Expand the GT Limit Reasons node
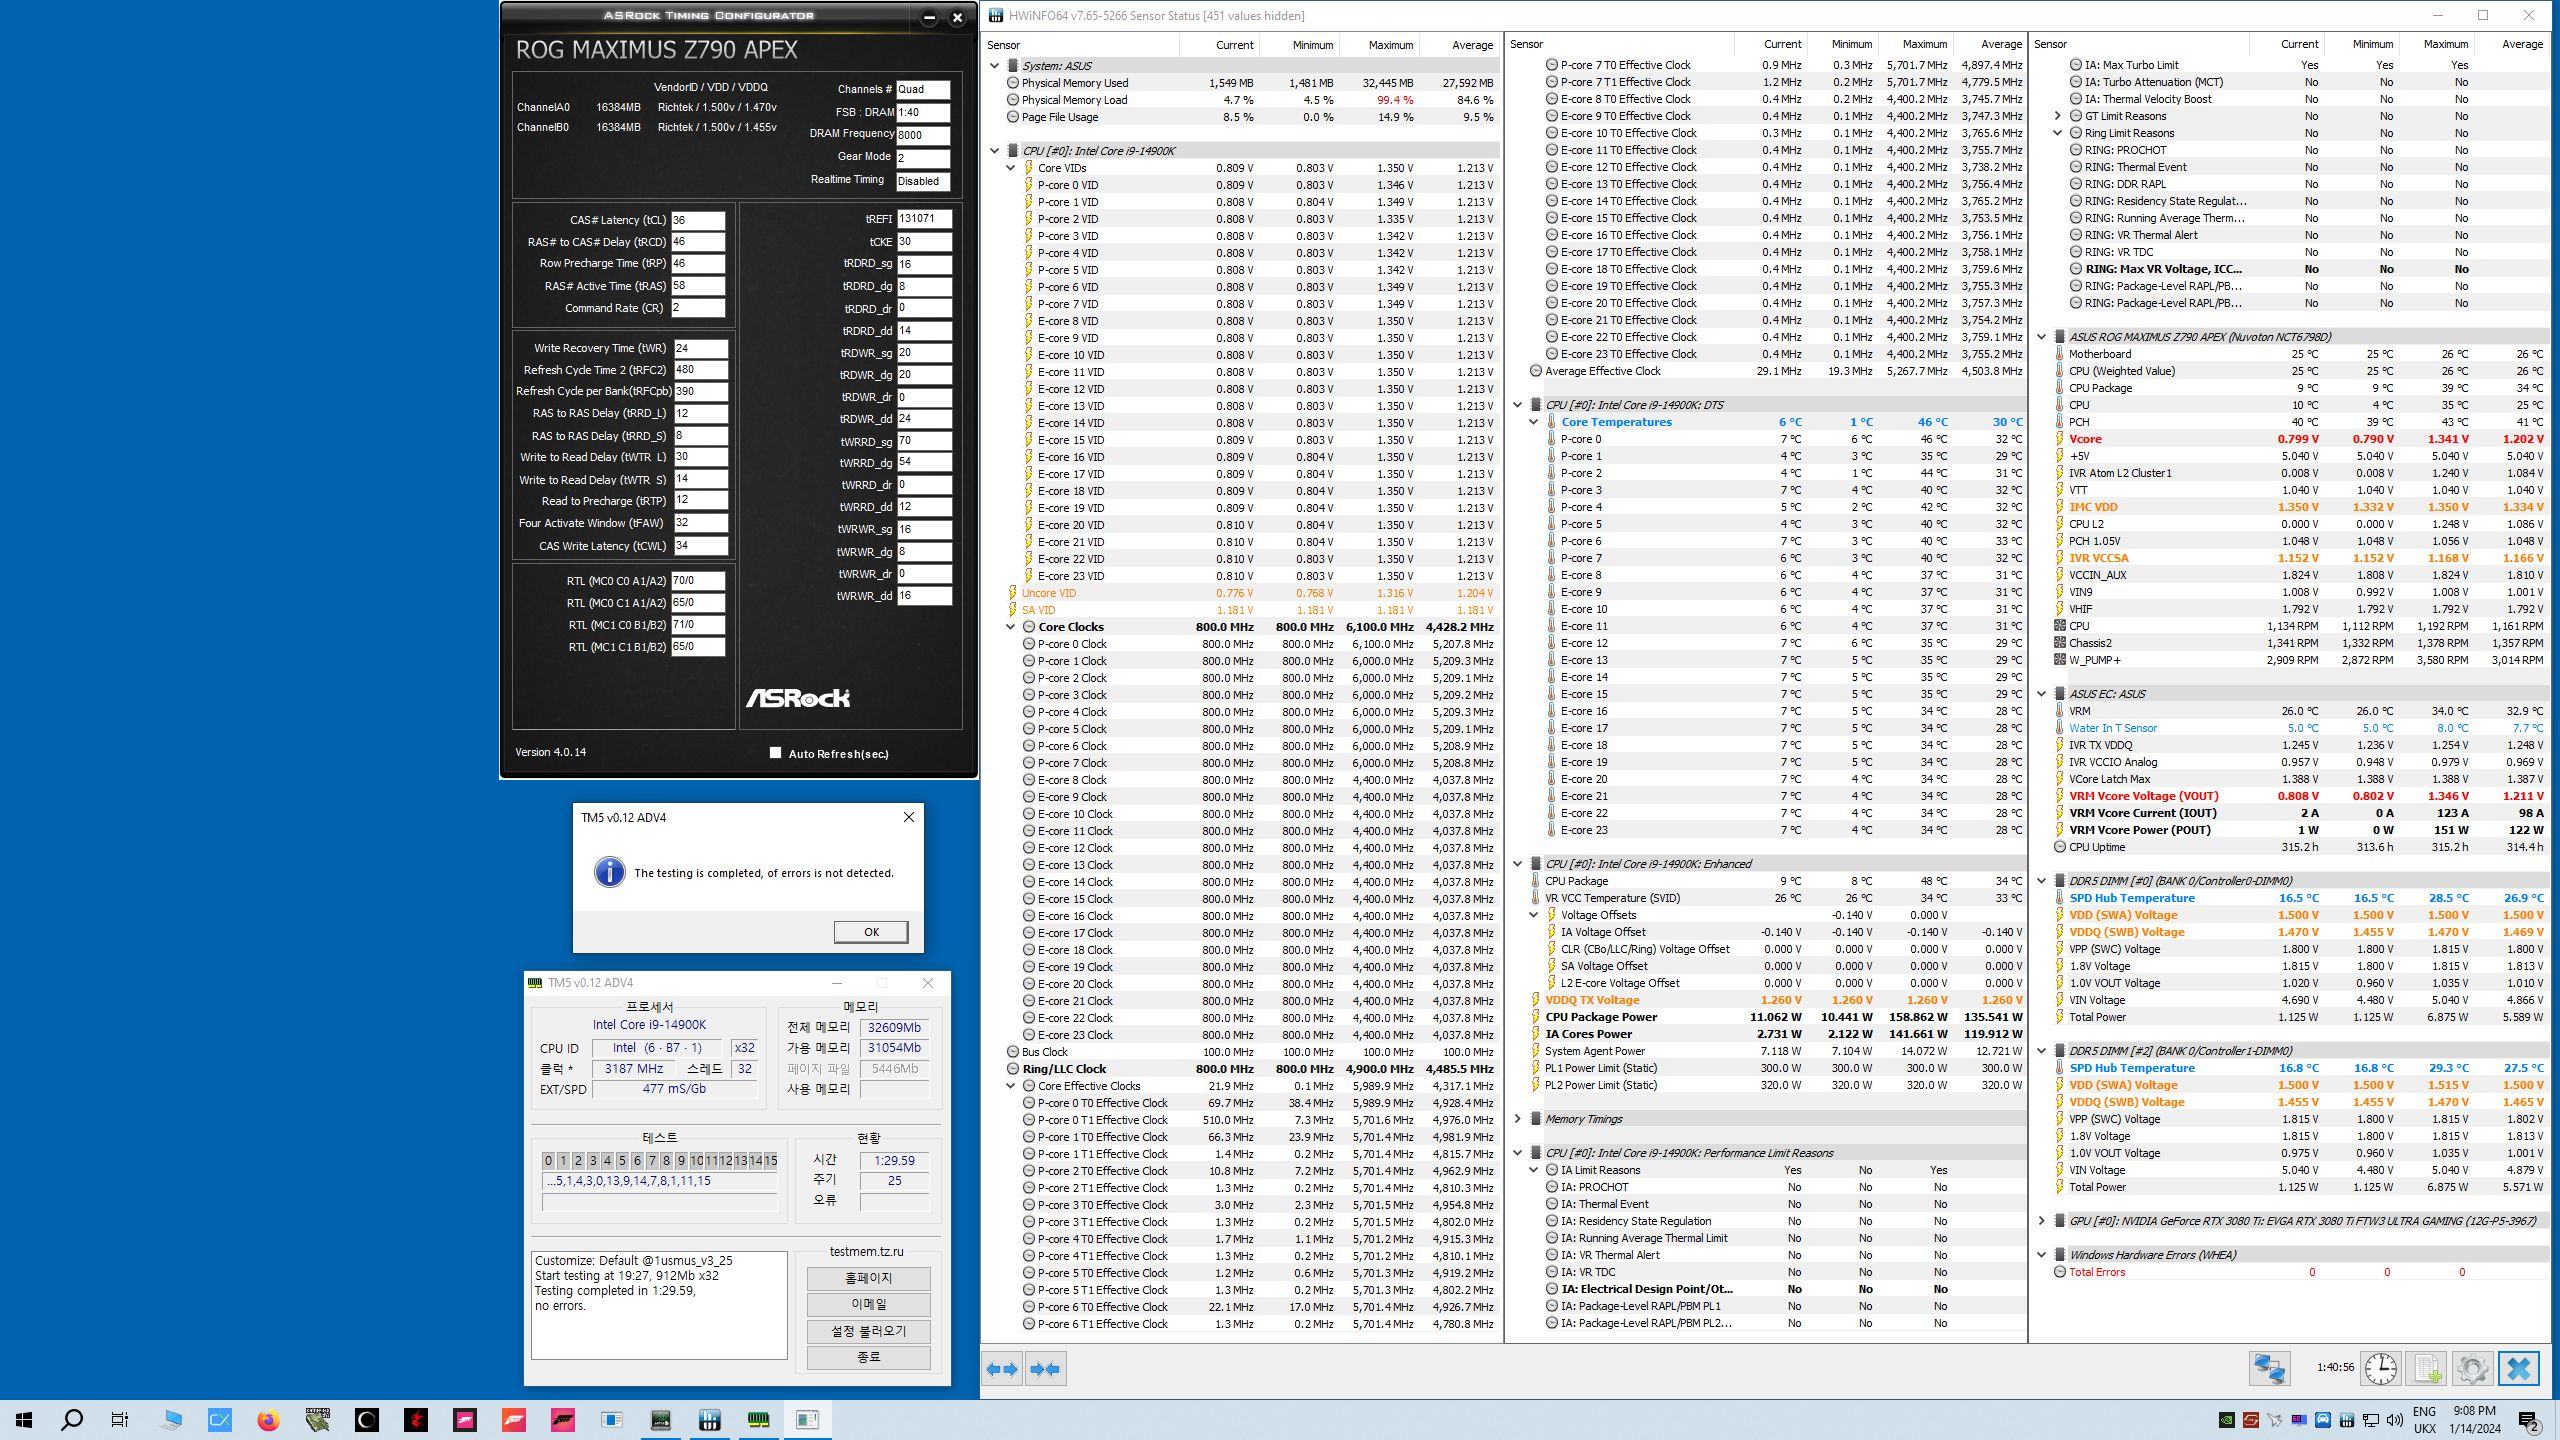Image resolution: width=2560 pixels, height=1440 pixels. (x=2058, y=116)
